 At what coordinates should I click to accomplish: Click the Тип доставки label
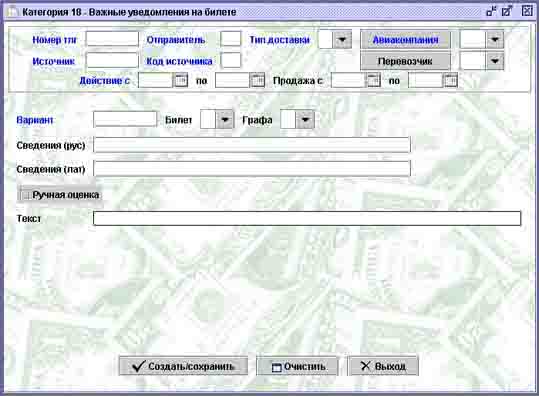coord(279,40)
